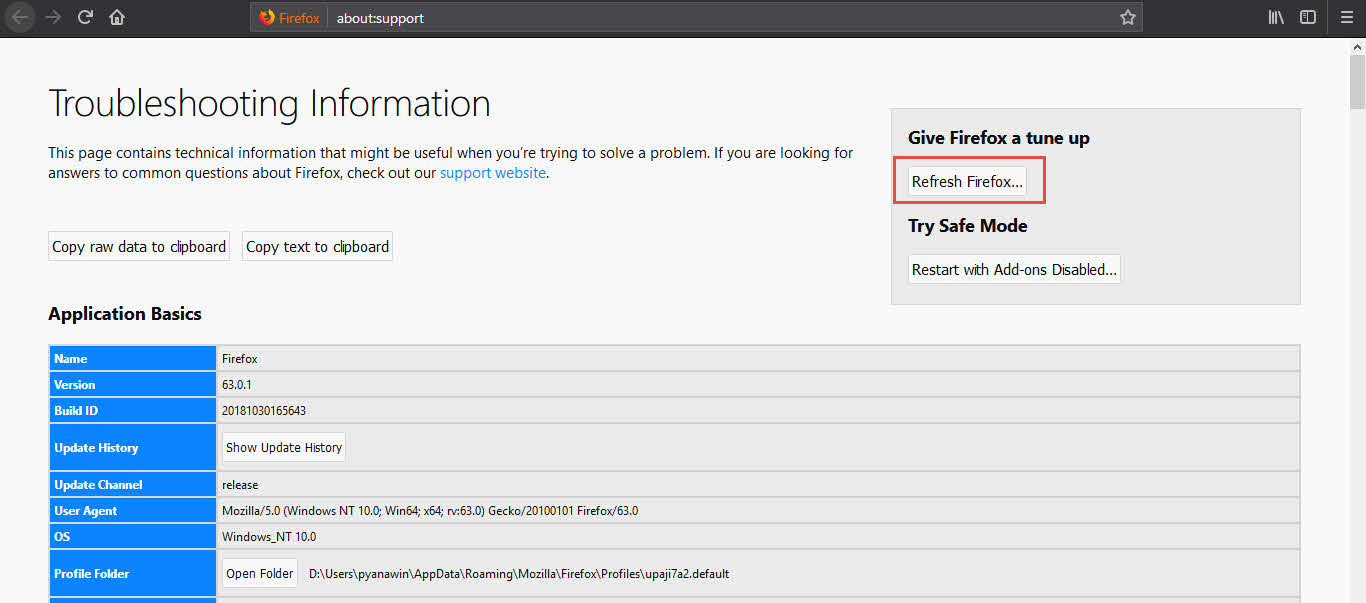Select the version value 63.0.1
This screenshot has height=603, width=1366.
point(238,385)
